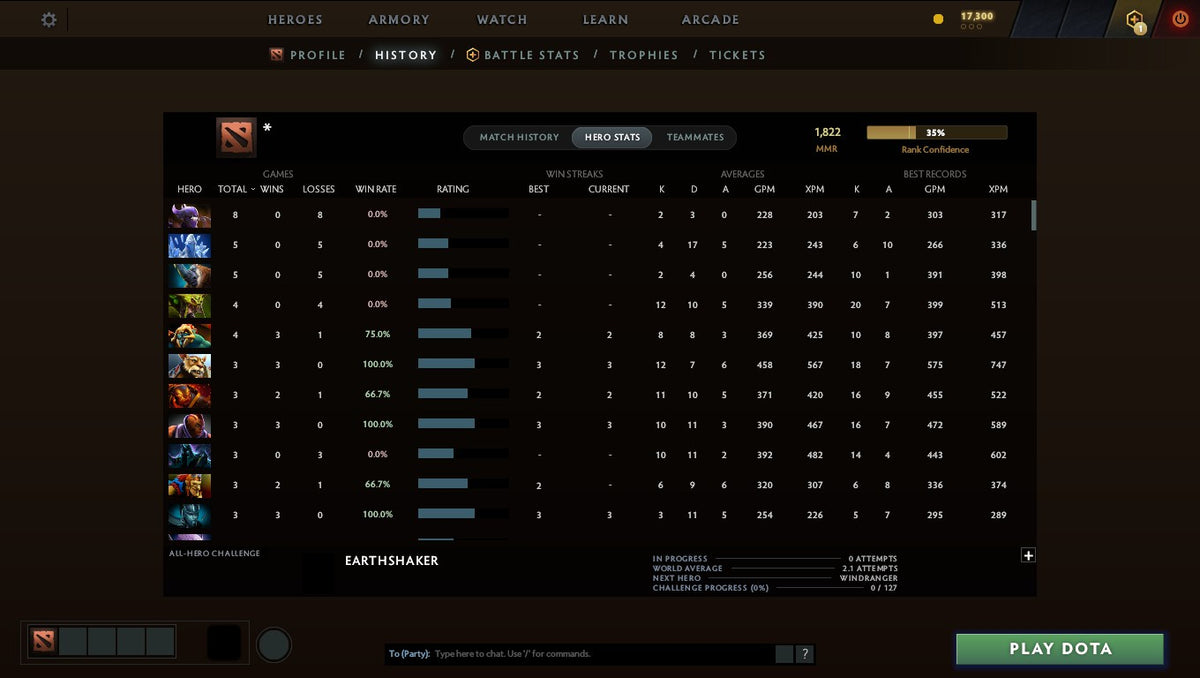Sort by WIN RATE column header
The width and height of the screenshot is (1200, 678).
pyautogui.click(x=376, y=189)
